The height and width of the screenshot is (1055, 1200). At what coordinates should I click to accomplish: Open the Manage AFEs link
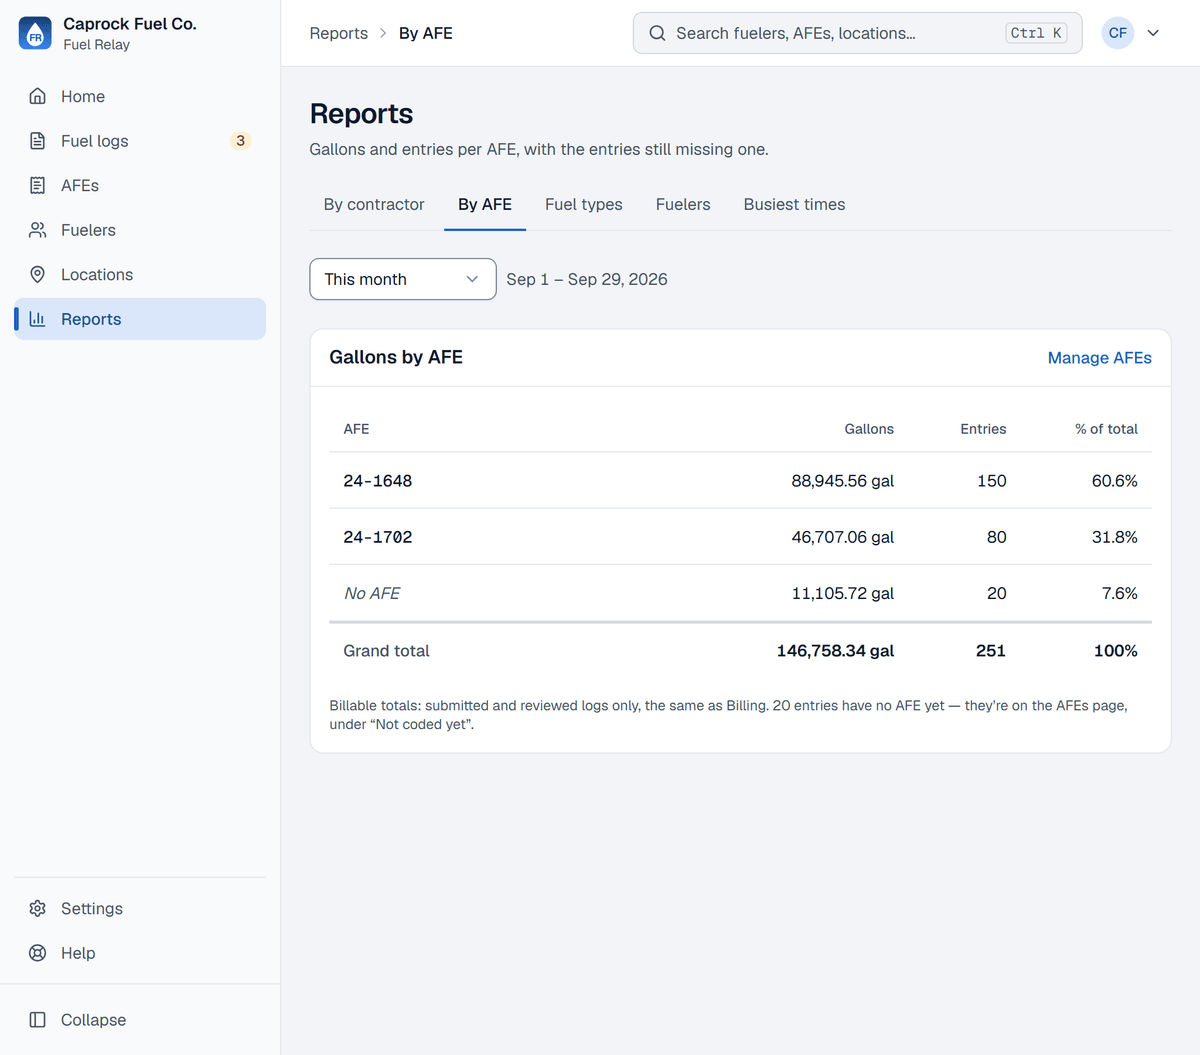point(1099,358)
